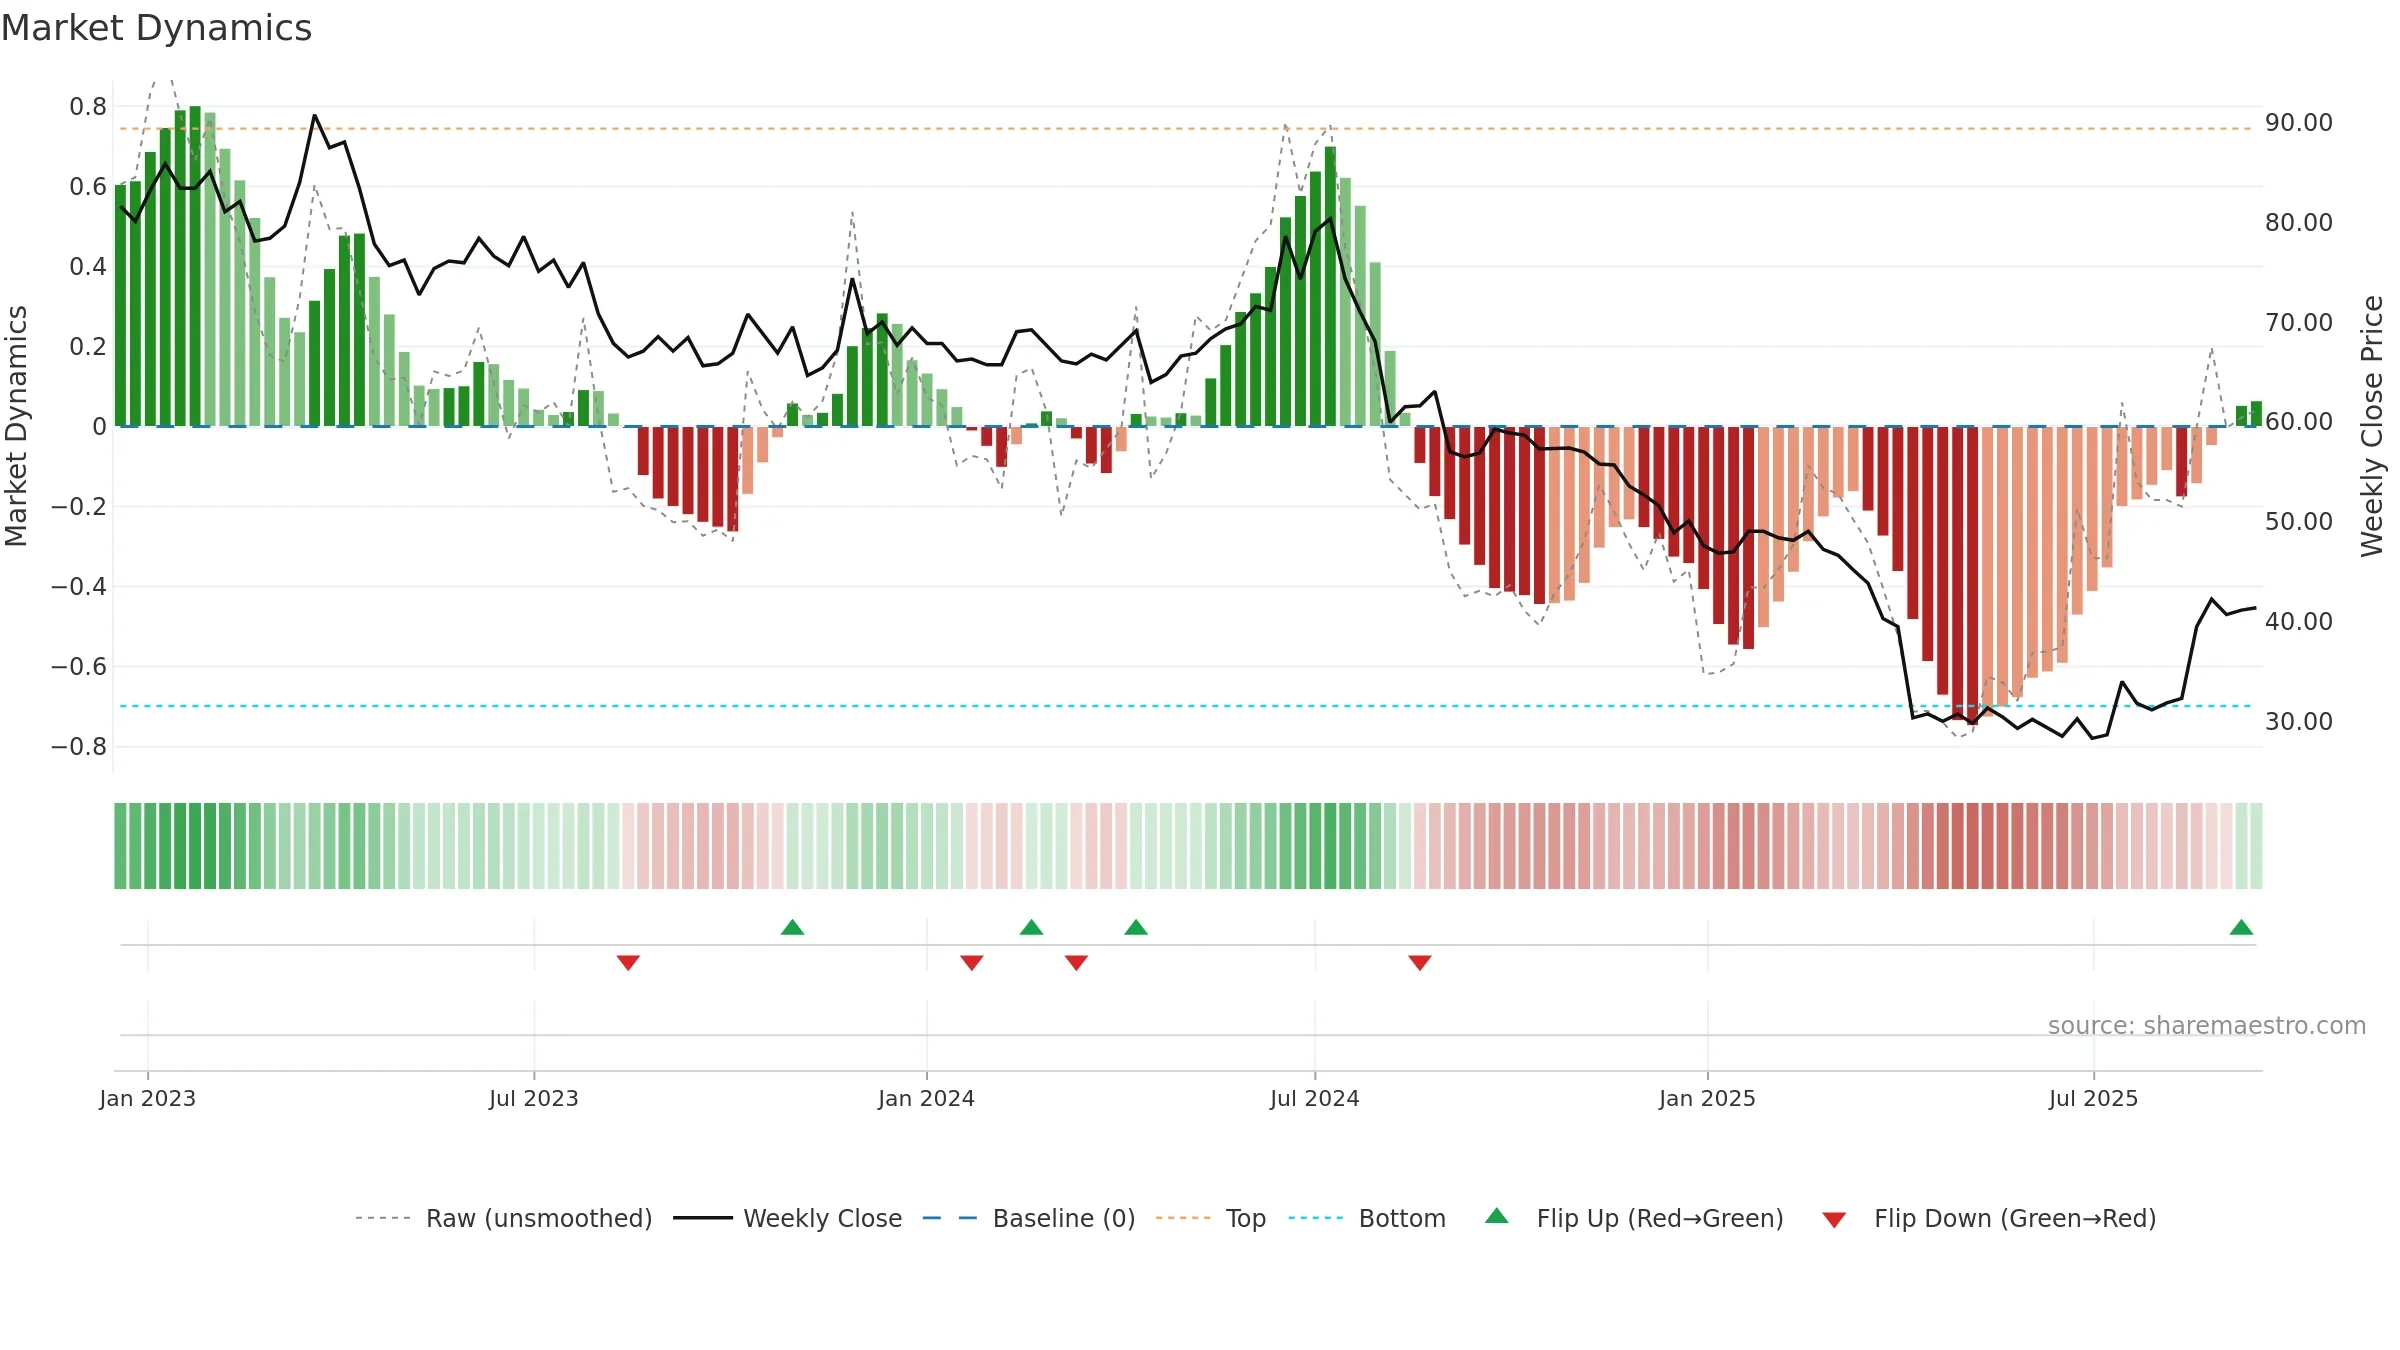Viewport: 2400px width, 1350px height.
Task: Click the Jul 2025 x-axis label
Action: 2093,1098
